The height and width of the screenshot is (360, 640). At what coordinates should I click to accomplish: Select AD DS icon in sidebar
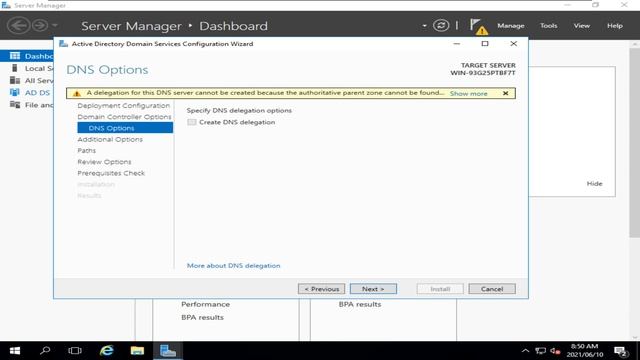tap(15, 93)
